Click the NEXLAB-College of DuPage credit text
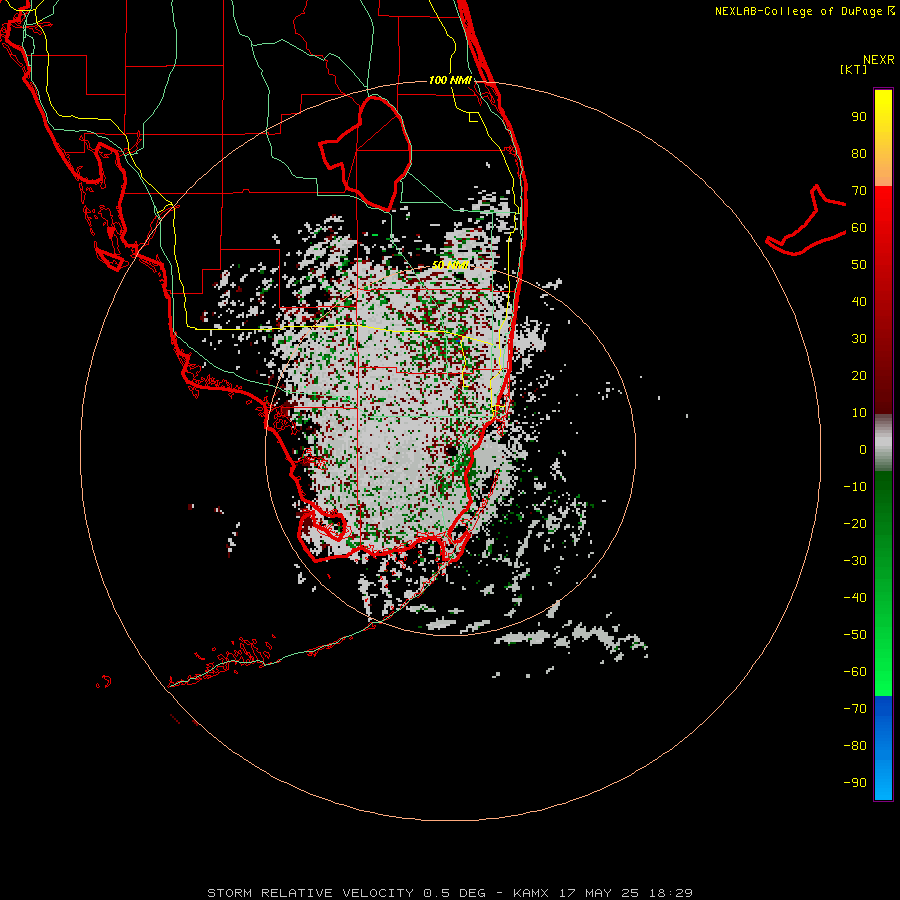The height and width of the screenshot is (900, 900). point(804,11)
